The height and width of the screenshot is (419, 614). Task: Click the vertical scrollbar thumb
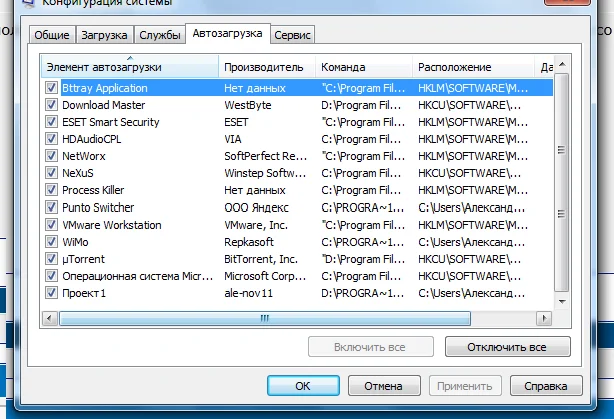[562, 182]
